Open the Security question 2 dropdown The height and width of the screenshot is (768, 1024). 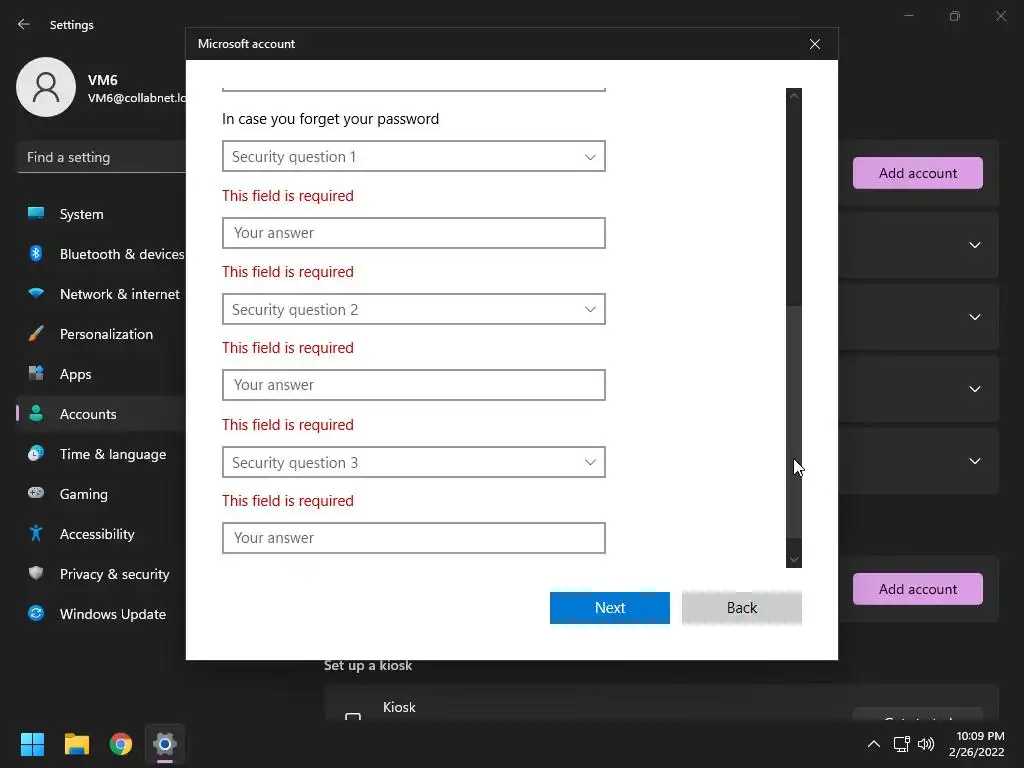[413, 309]
